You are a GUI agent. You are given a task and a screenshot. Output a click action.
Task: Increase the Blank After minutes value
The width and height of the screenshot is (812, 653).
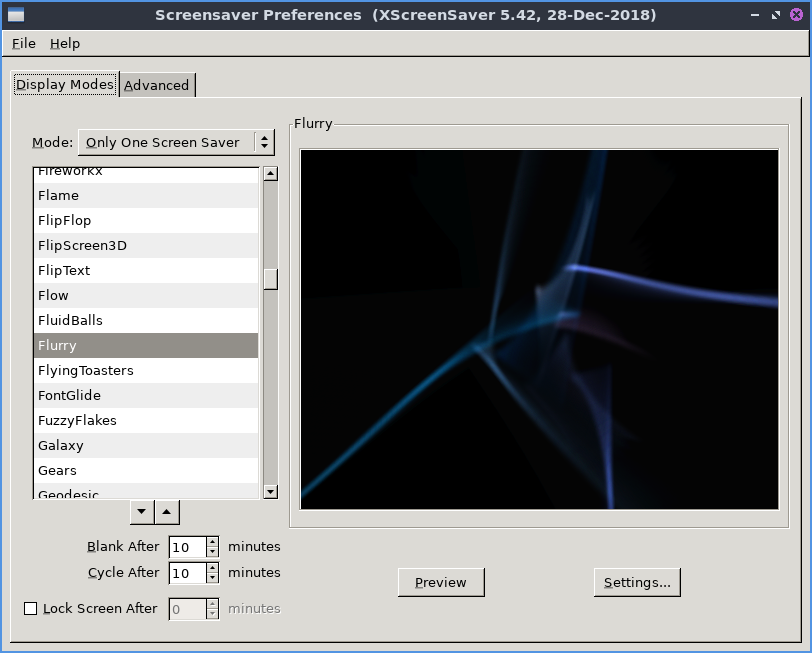[x=212, y=542]
